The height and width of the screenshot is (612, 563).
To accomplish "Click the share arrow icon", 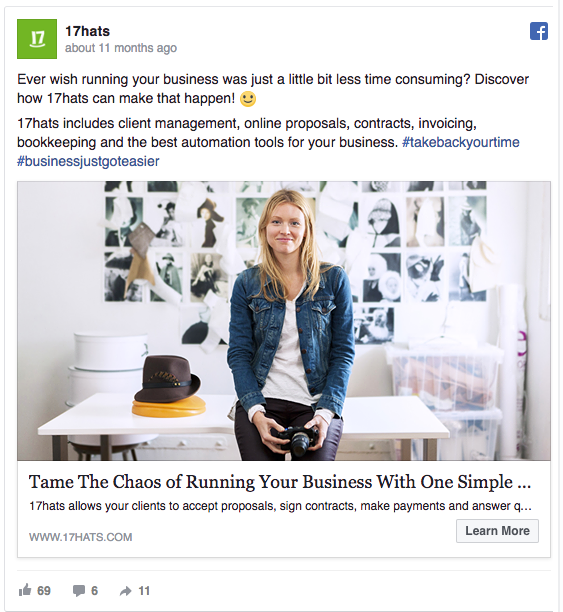I will (x=125, y=591).
